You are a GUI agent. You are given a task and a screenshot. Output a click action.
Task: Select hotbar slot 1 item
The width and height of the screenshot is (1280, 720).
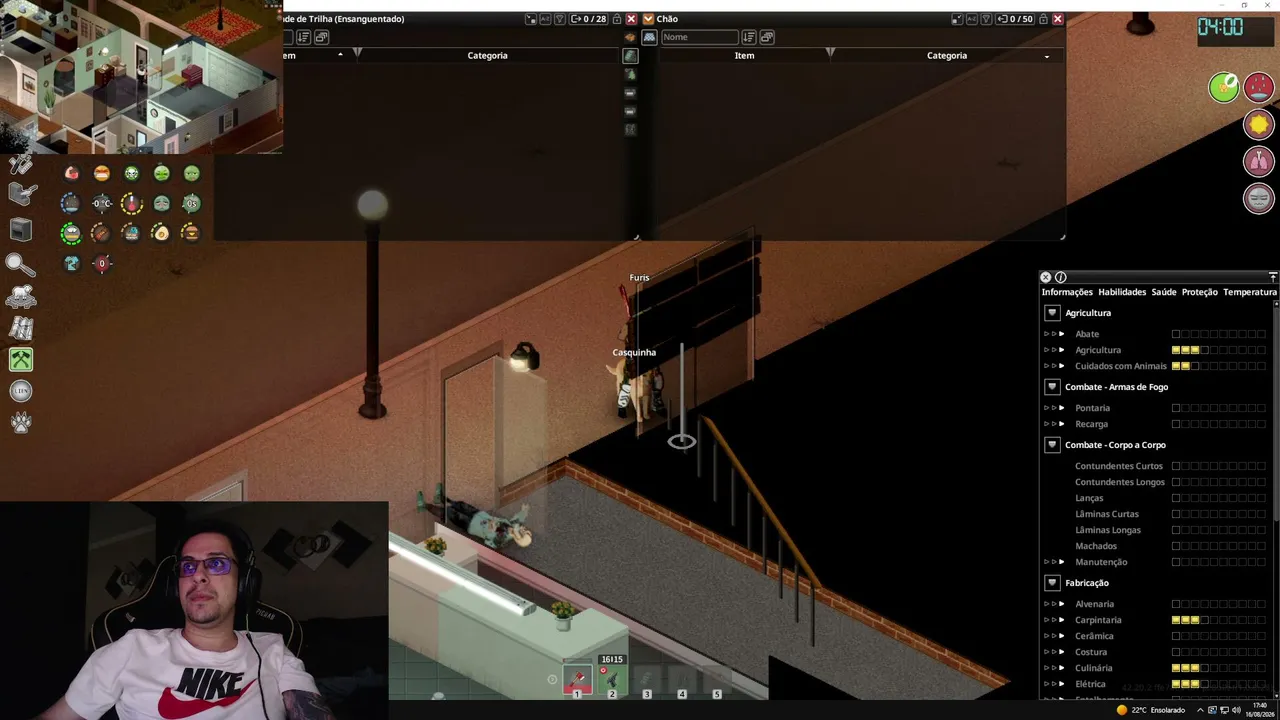pos(577,681)
